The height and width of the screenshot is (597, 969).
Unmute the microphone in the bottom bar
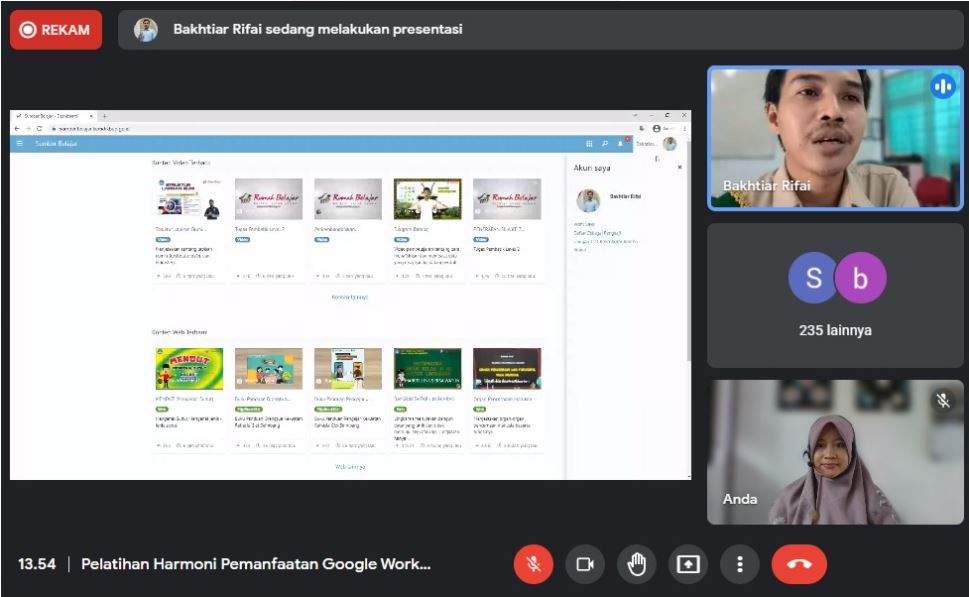533,564
